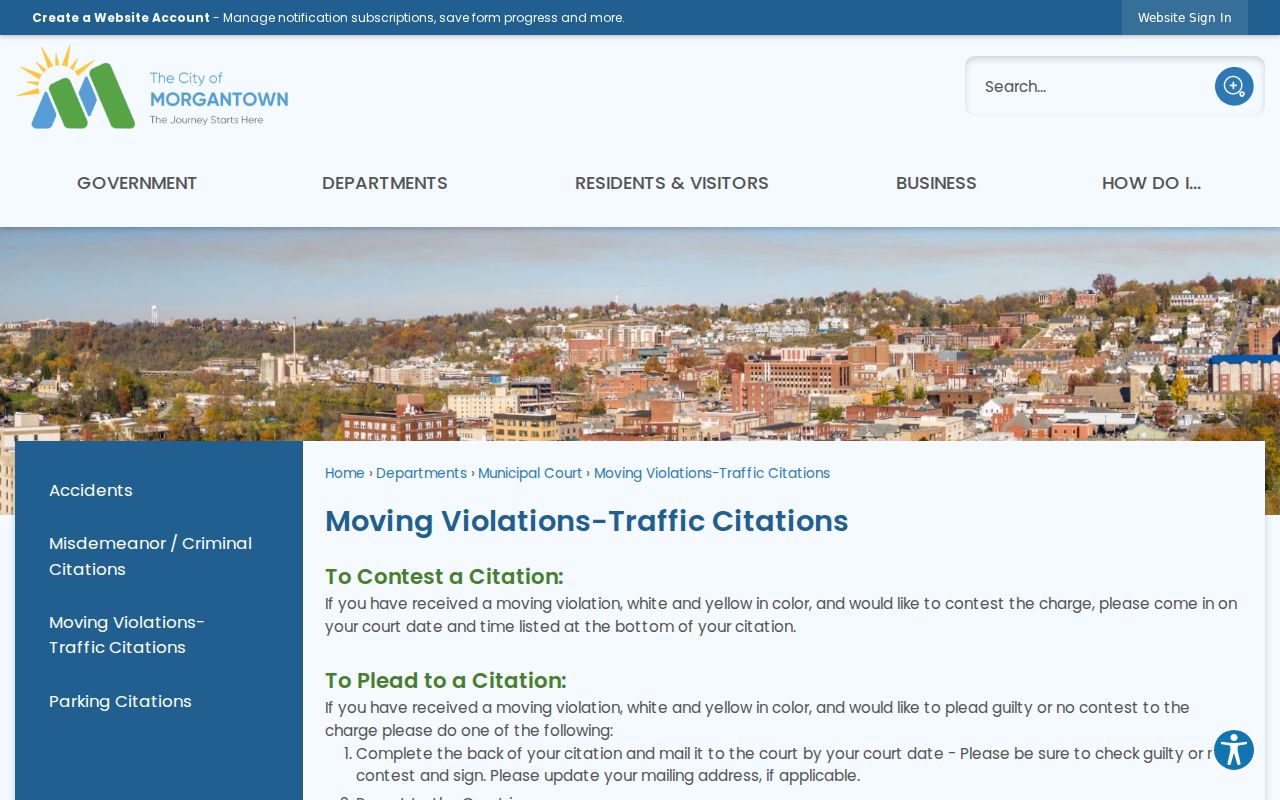This screenshot has width=1280, height=800.
Task: Open the How Do I... menu
Action: tap(1151, 183)
